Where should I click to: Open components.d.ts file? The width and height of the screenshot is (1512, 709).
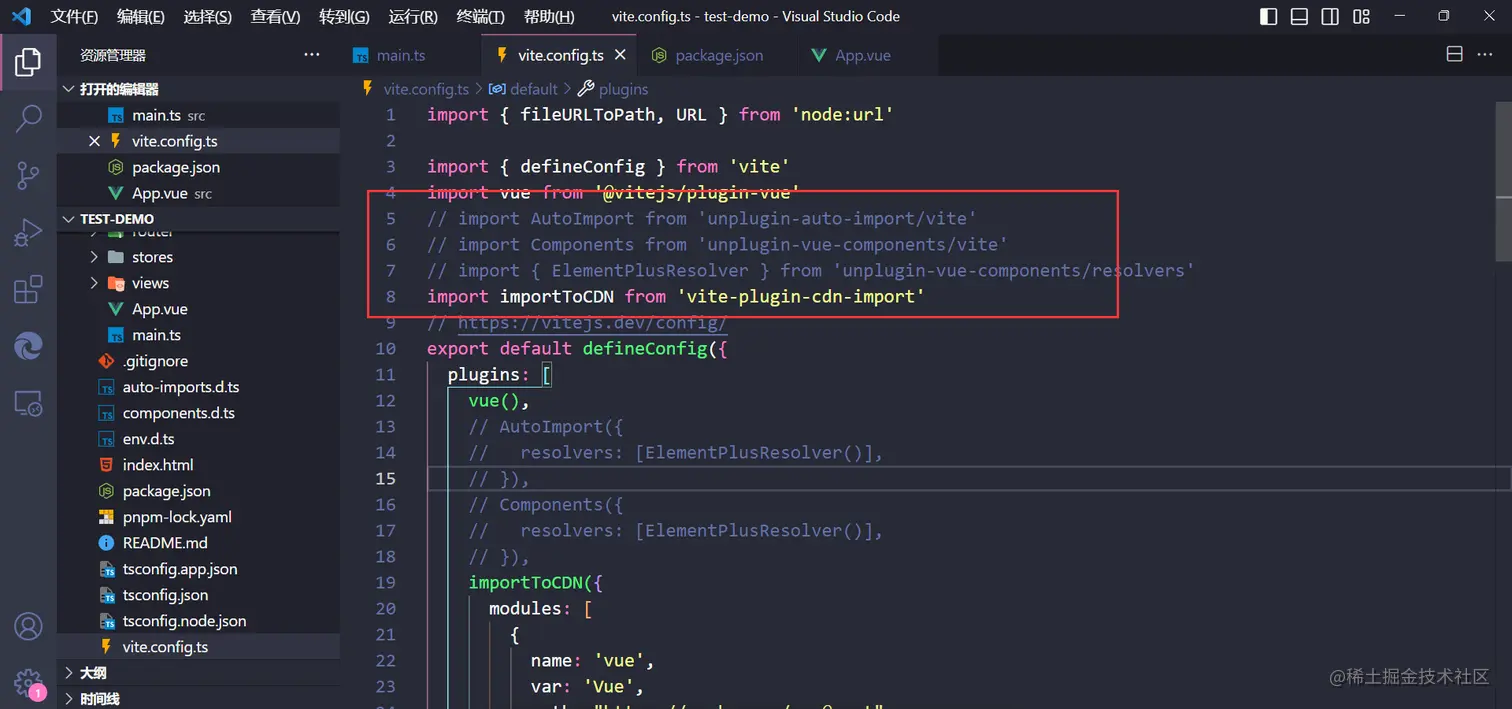point(199,413)
